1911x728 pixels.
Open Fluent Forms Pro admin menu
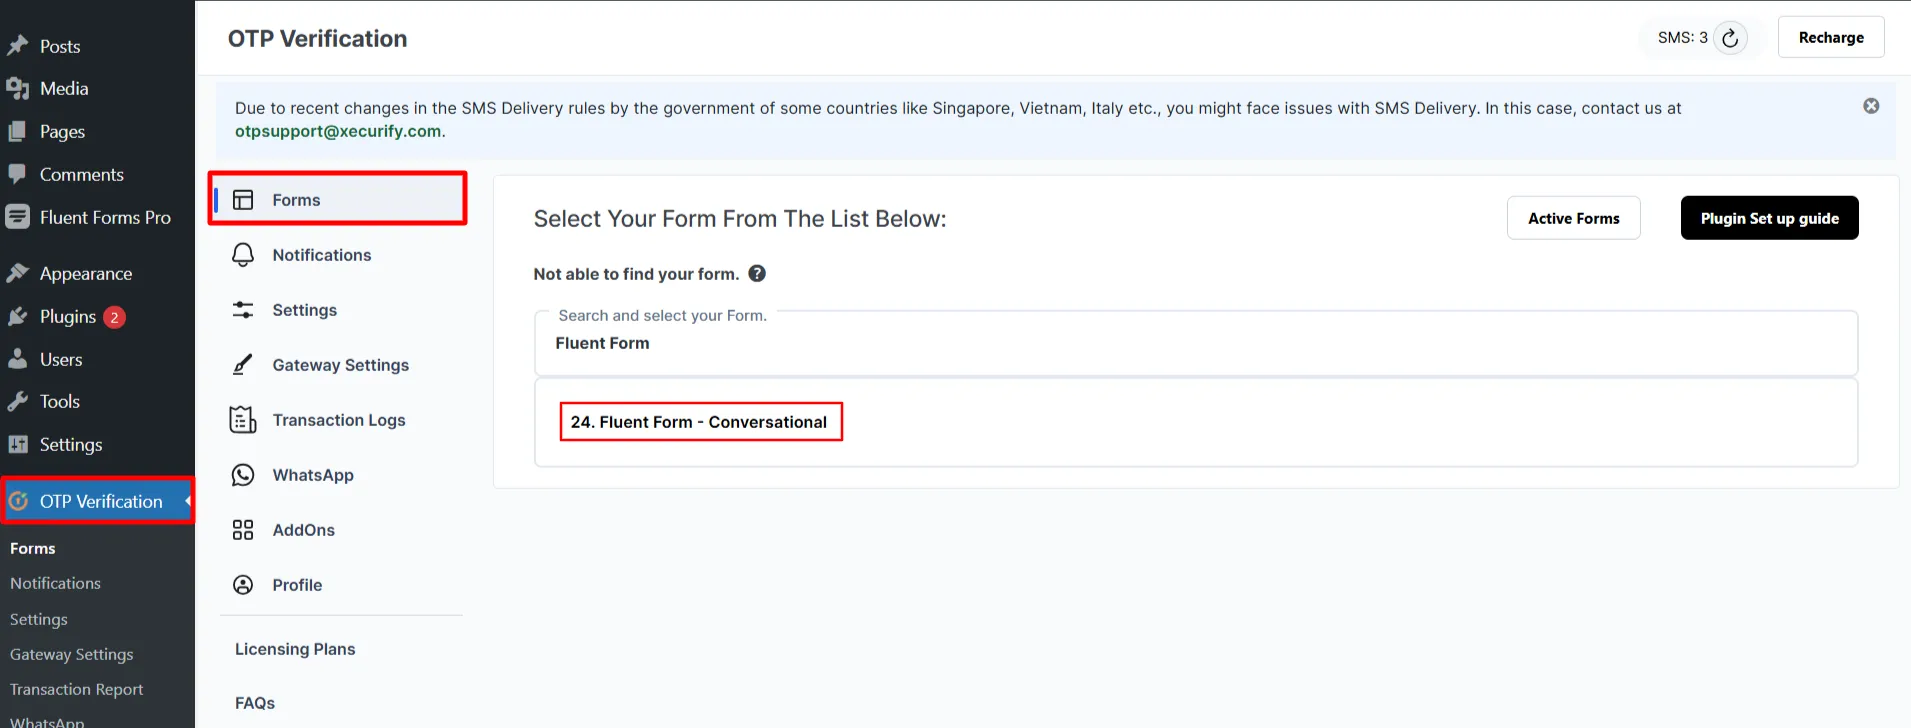[x=104, y=218]
